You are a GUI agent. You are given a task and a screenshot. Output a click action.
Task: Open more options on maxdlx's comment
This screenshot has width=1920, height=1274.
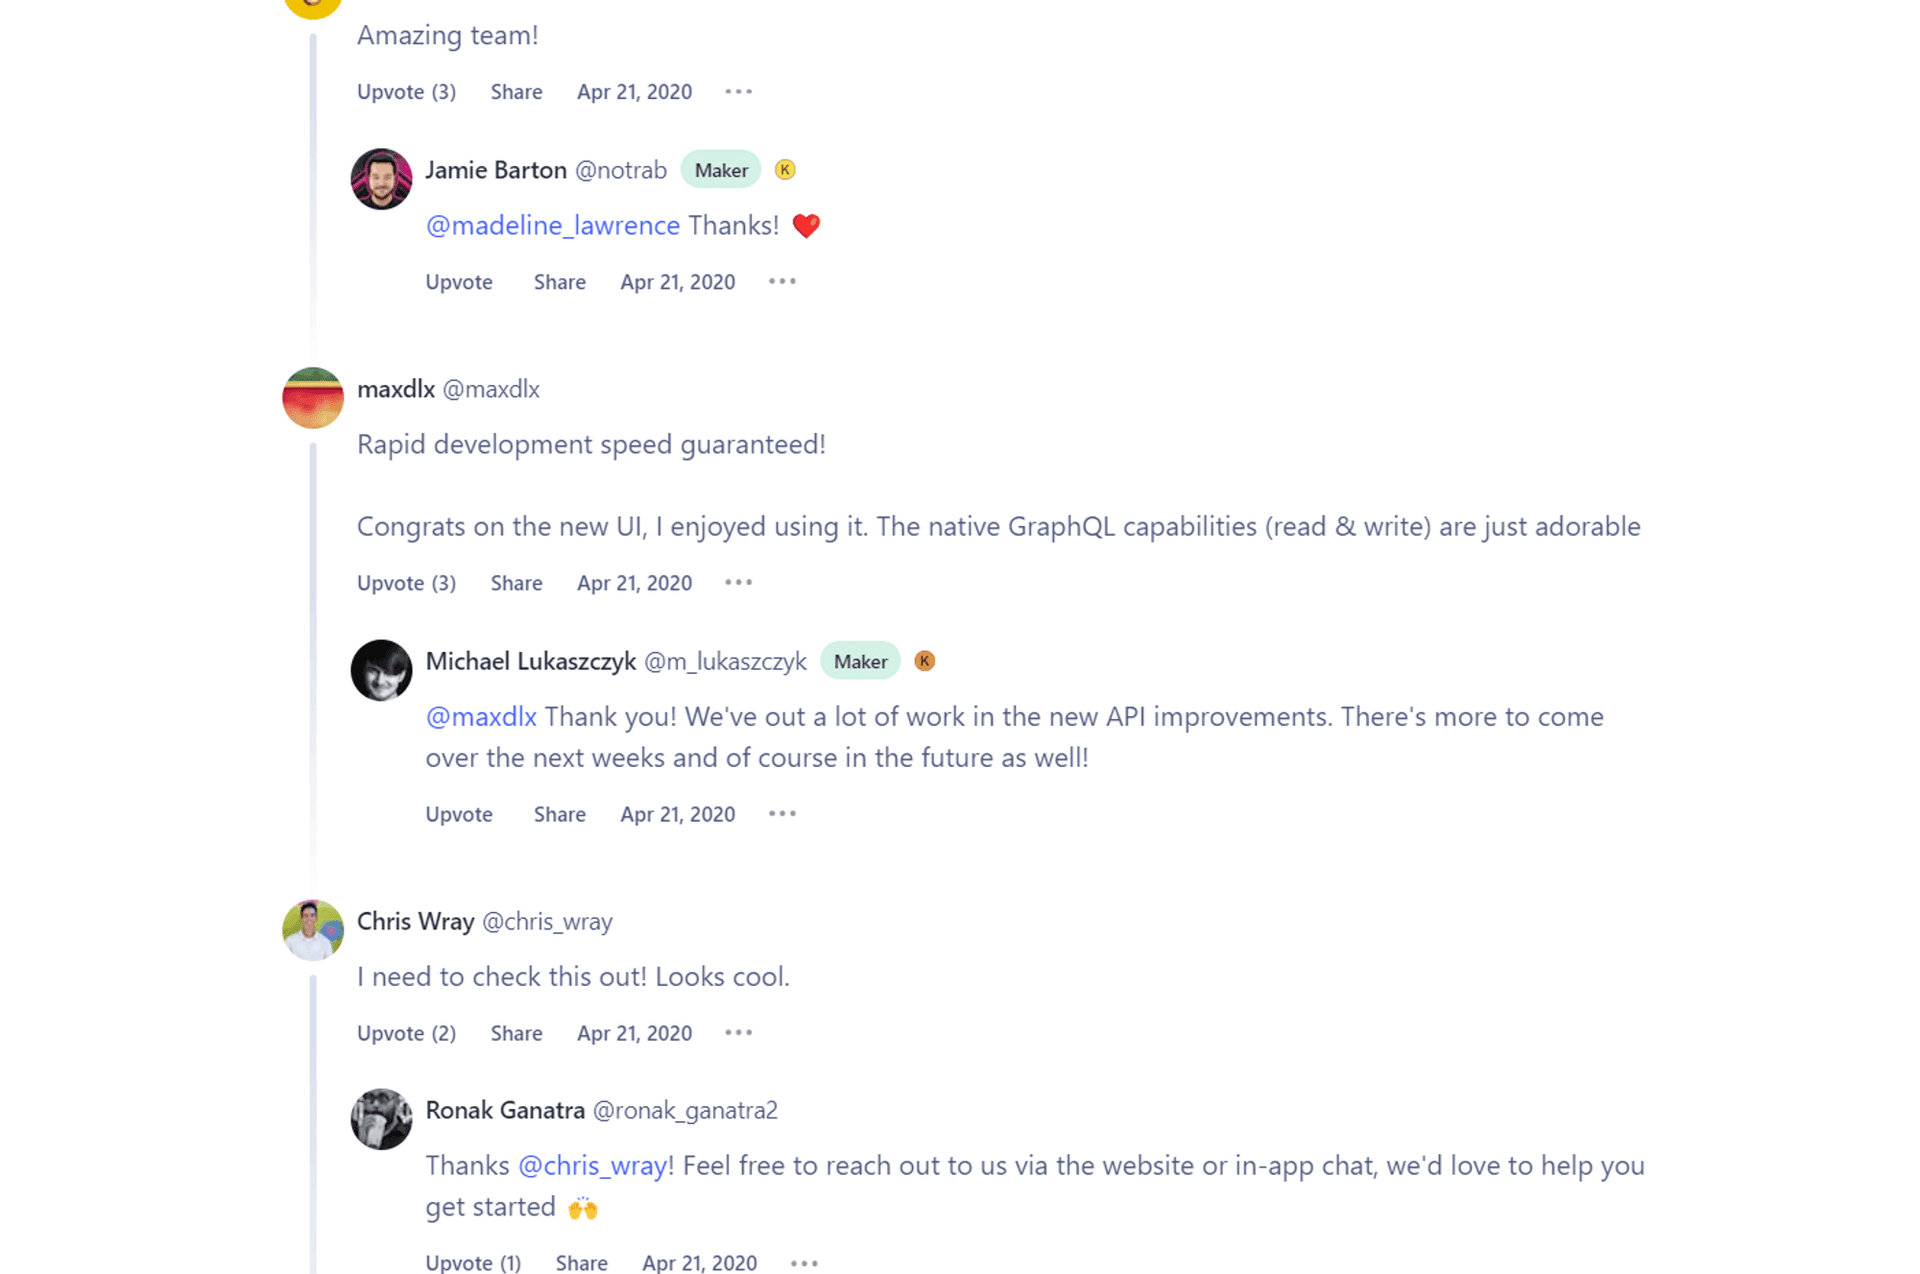(x=738, y=583)
